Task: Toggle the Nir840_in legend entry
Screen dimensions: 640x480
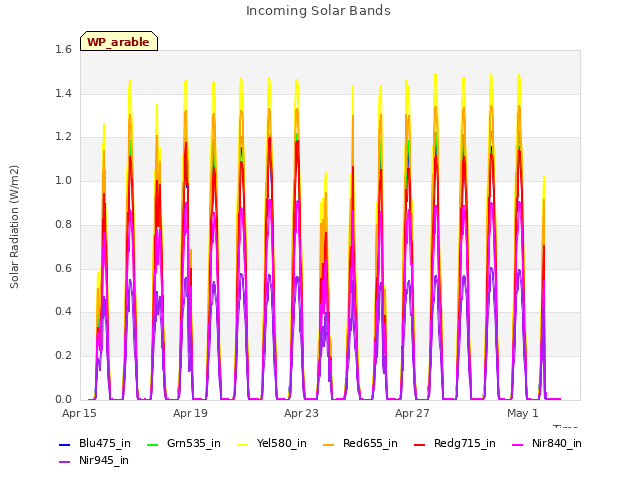Action: (x=547, y=444)
